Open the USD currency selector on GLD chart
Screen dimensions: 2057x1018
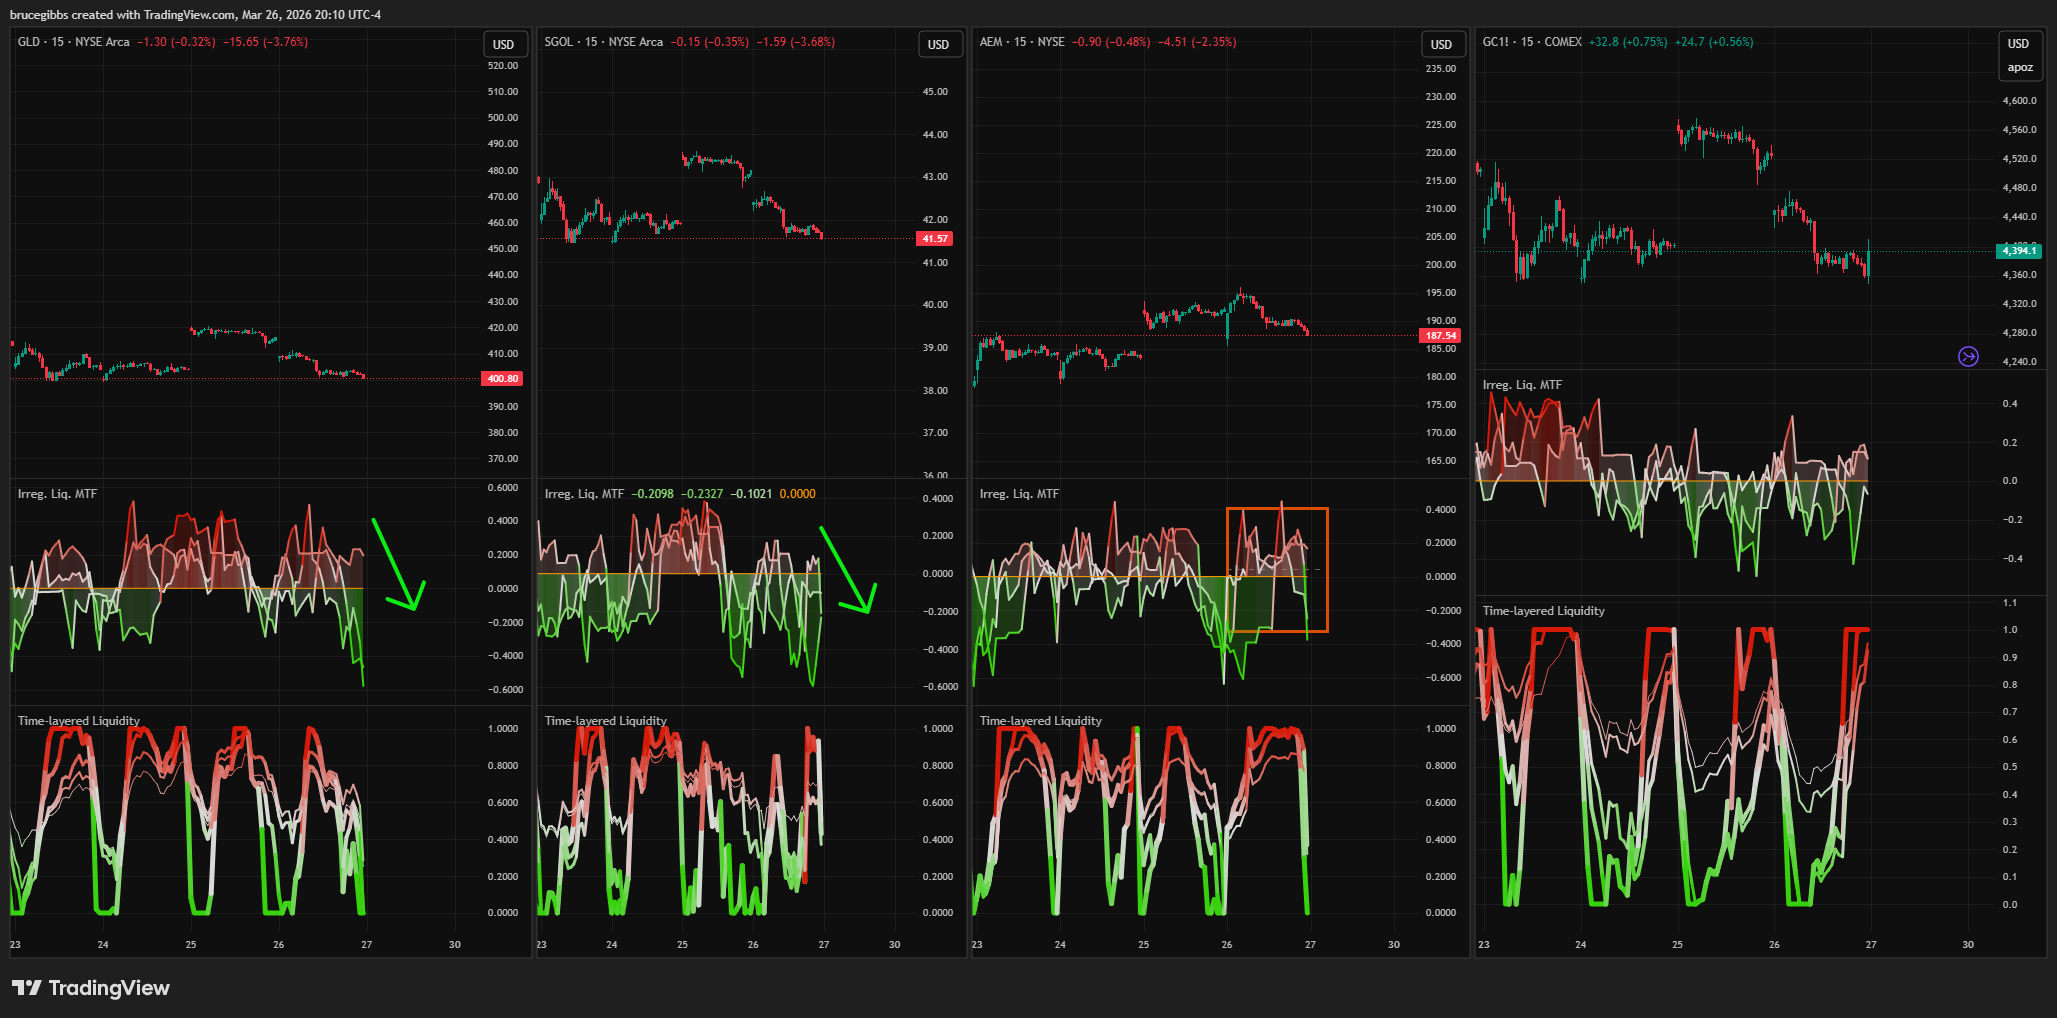point(503,45)
